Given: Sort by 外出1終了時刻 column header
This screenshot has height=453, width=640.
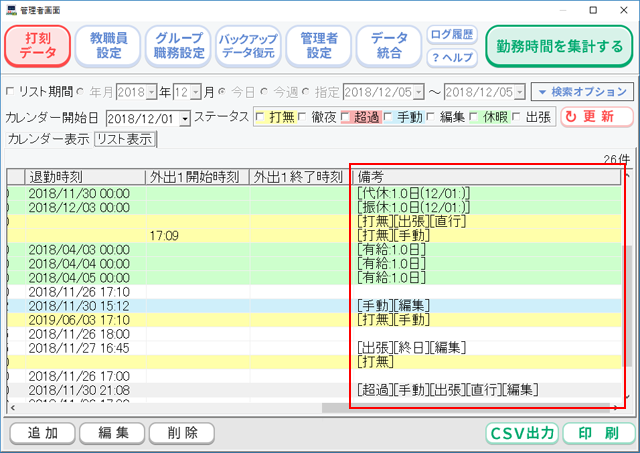Looking at the screenshot, I should [301, 177].
